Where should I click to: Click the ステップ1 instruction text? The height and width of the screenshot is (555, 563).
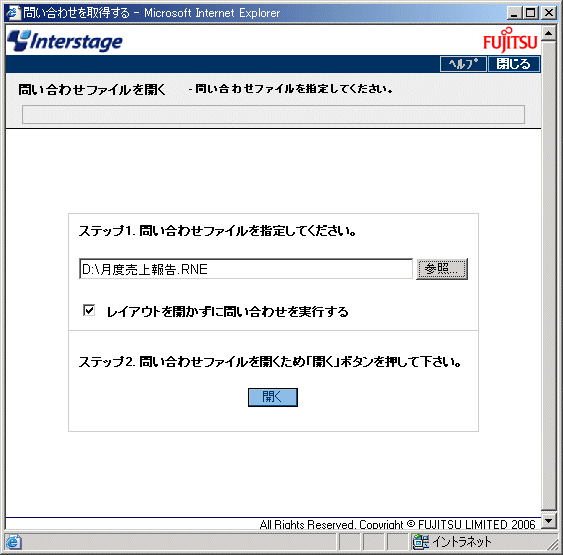pos(218,231)
